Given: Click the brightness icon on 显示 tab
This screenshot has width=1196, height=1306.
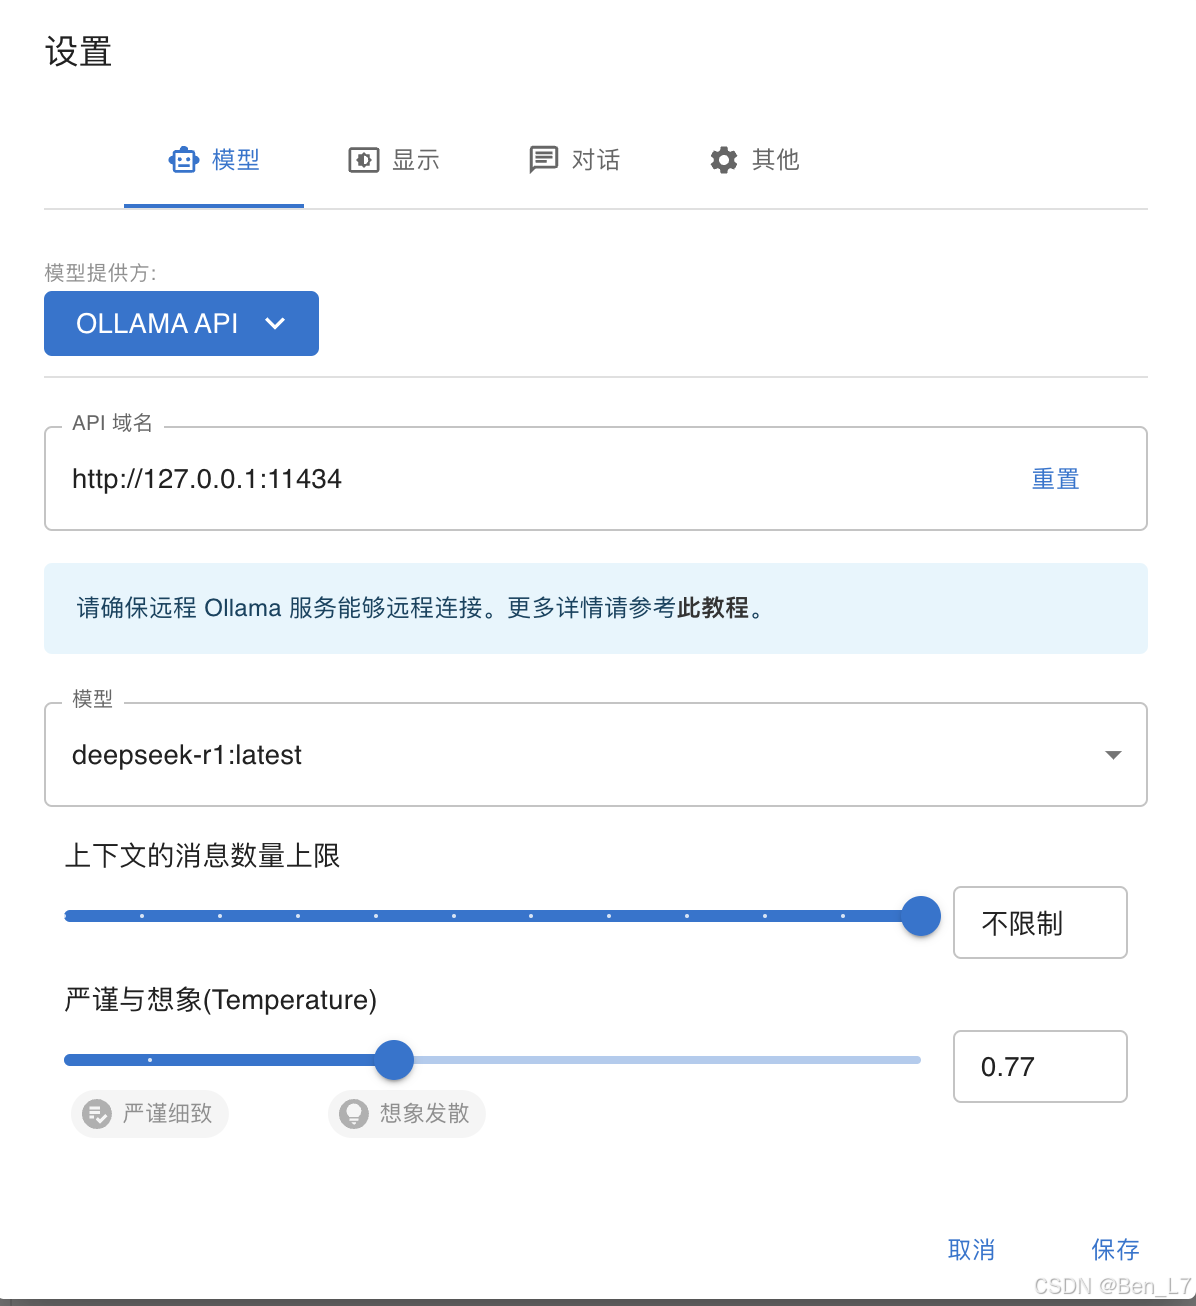Looking at the screenshot, I should pyautogui.click(x=364, y=160).
